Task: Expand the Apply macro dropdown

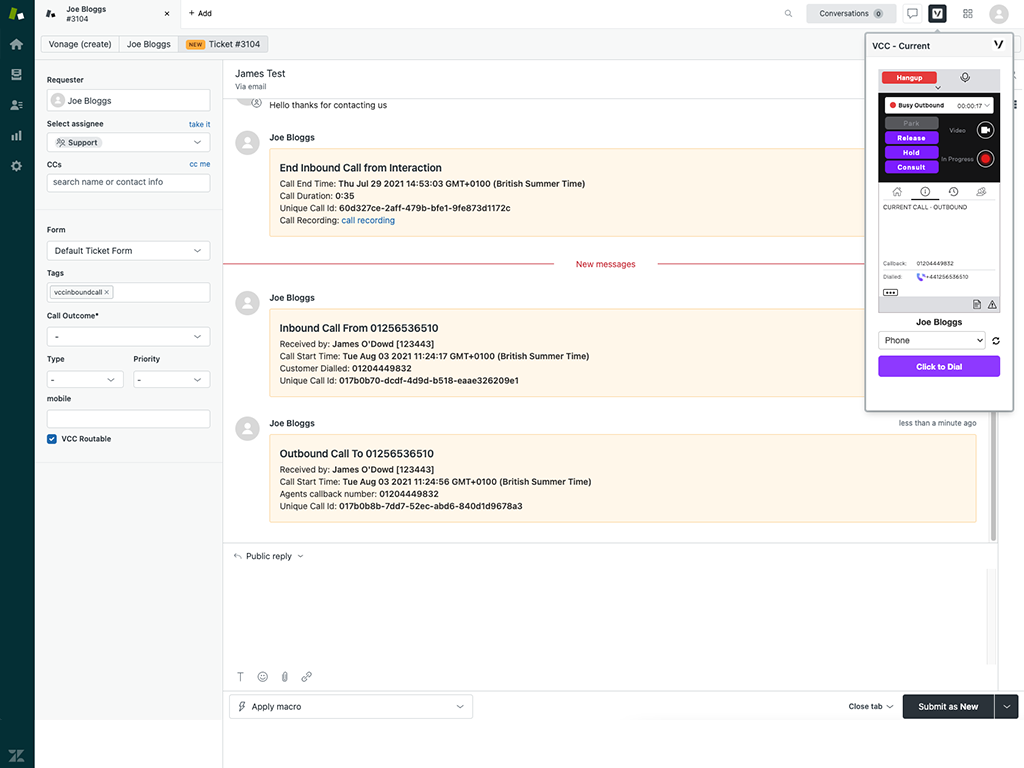Action: click(x=351, y=707)
